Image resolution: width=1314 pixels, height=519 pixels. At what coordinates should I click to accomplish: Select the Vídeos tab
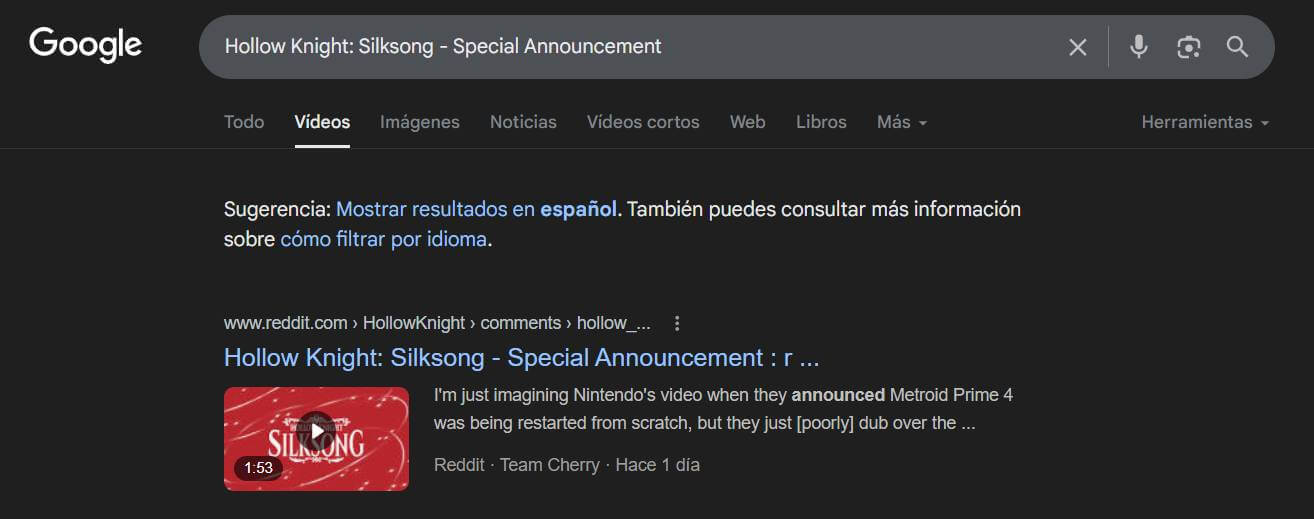[x=322, y=122]
